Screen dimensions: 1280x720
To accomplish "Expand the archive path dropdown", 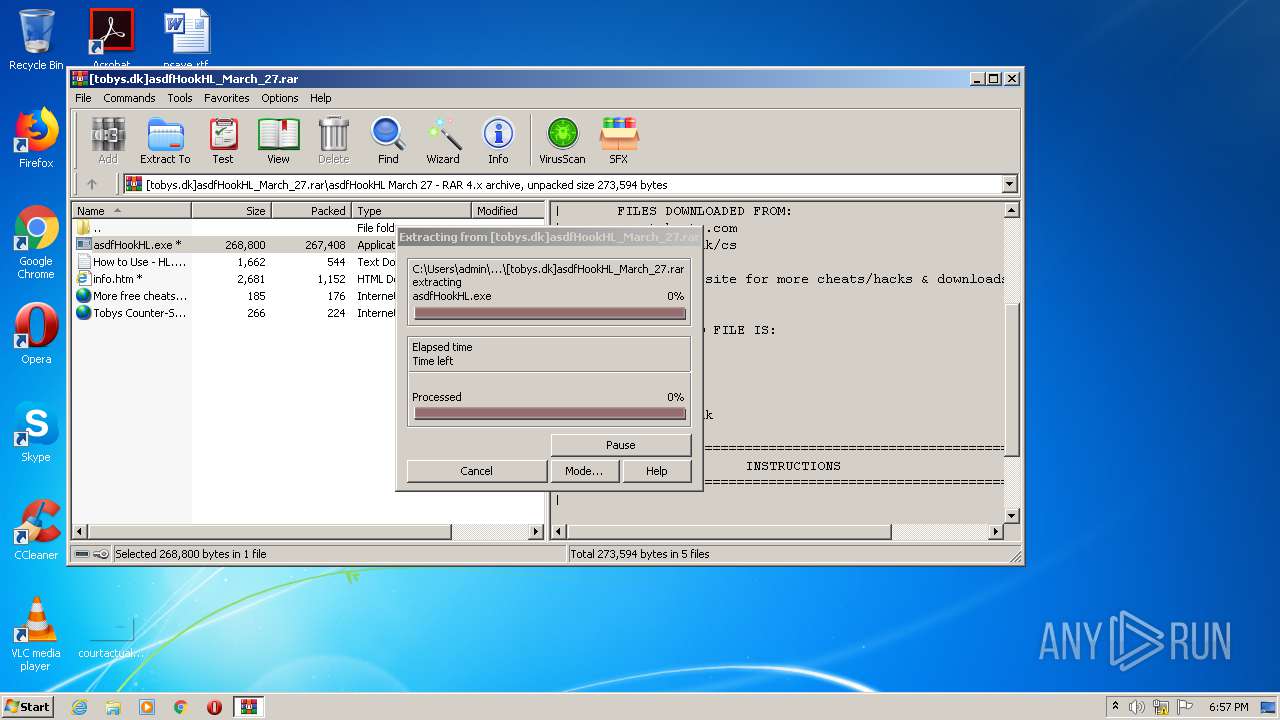I will point(1009,184).
